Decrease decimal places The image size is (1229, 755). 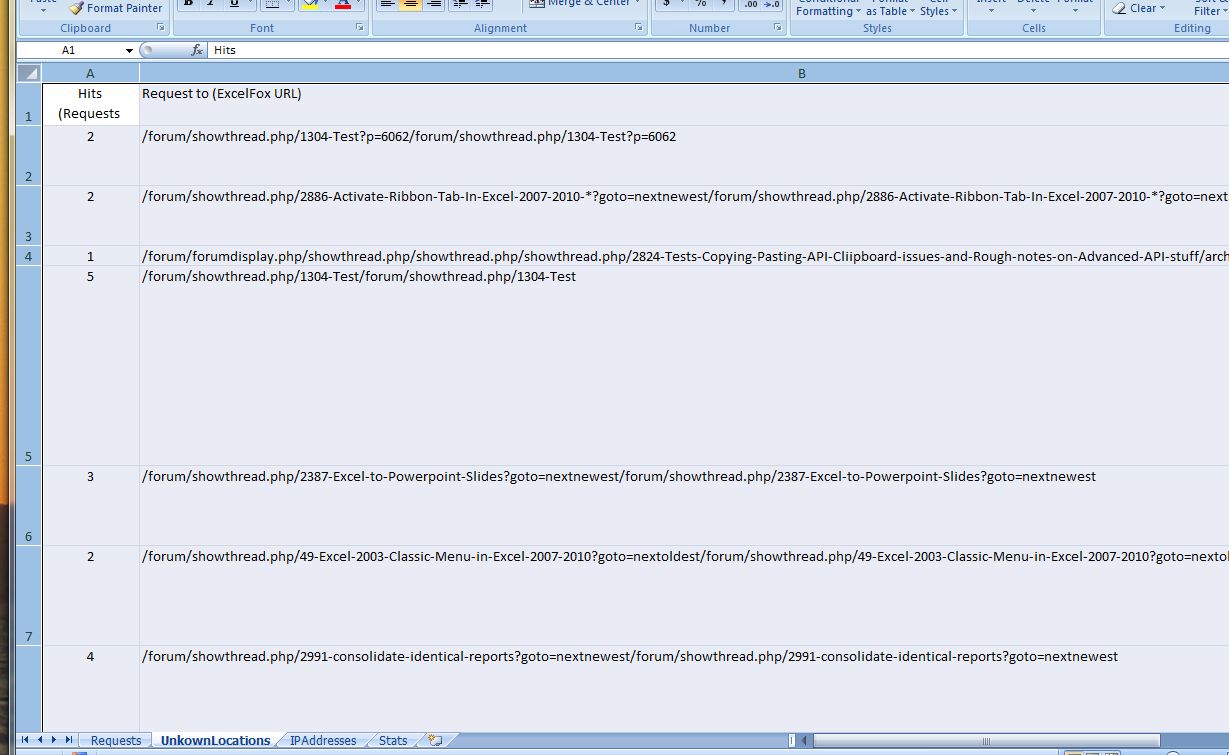click(x=774, y=4)
